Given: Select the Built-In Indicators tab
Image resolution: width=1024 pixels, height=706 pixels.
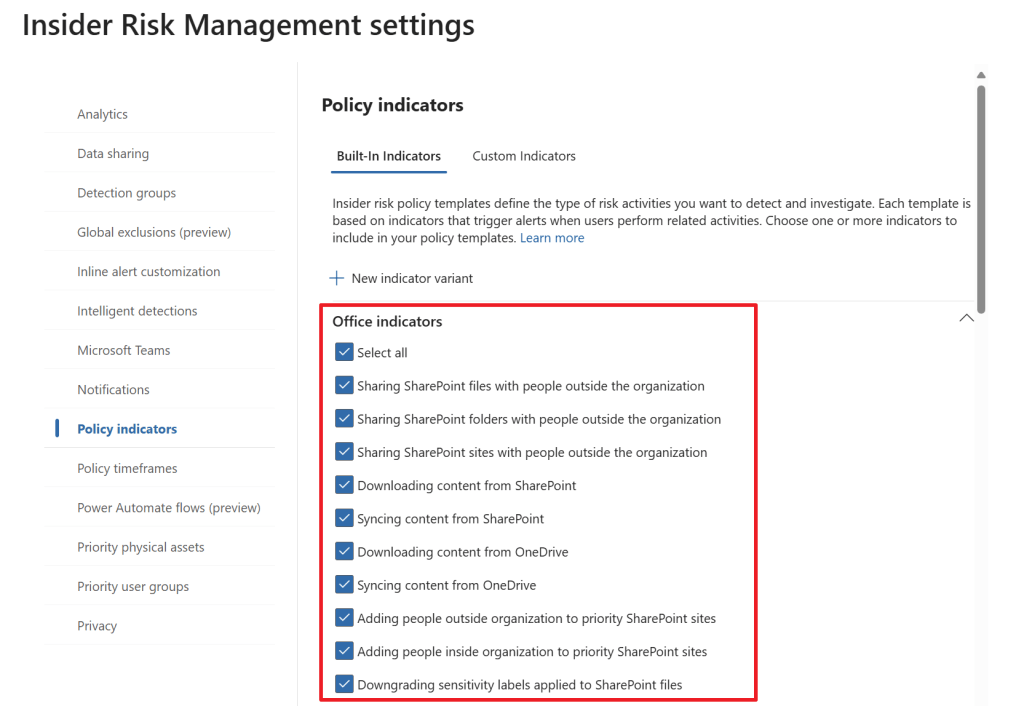Looking at the screenshot, I should click(x=388, y=156).
